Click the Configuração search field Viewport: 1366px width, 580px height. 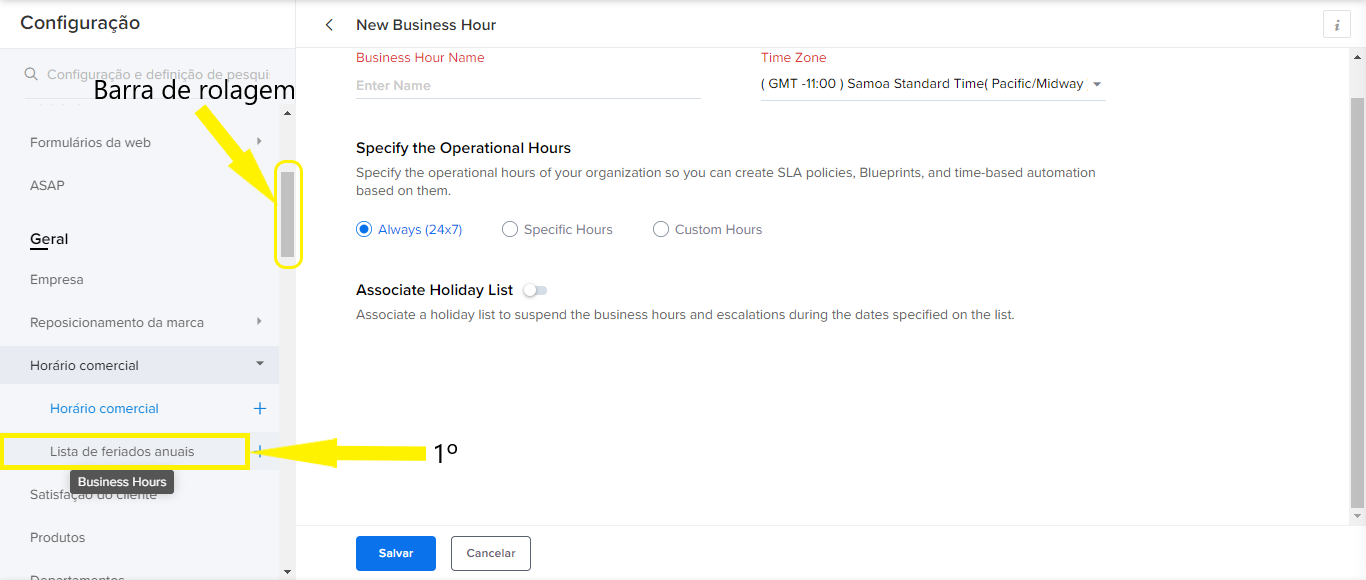158,74
